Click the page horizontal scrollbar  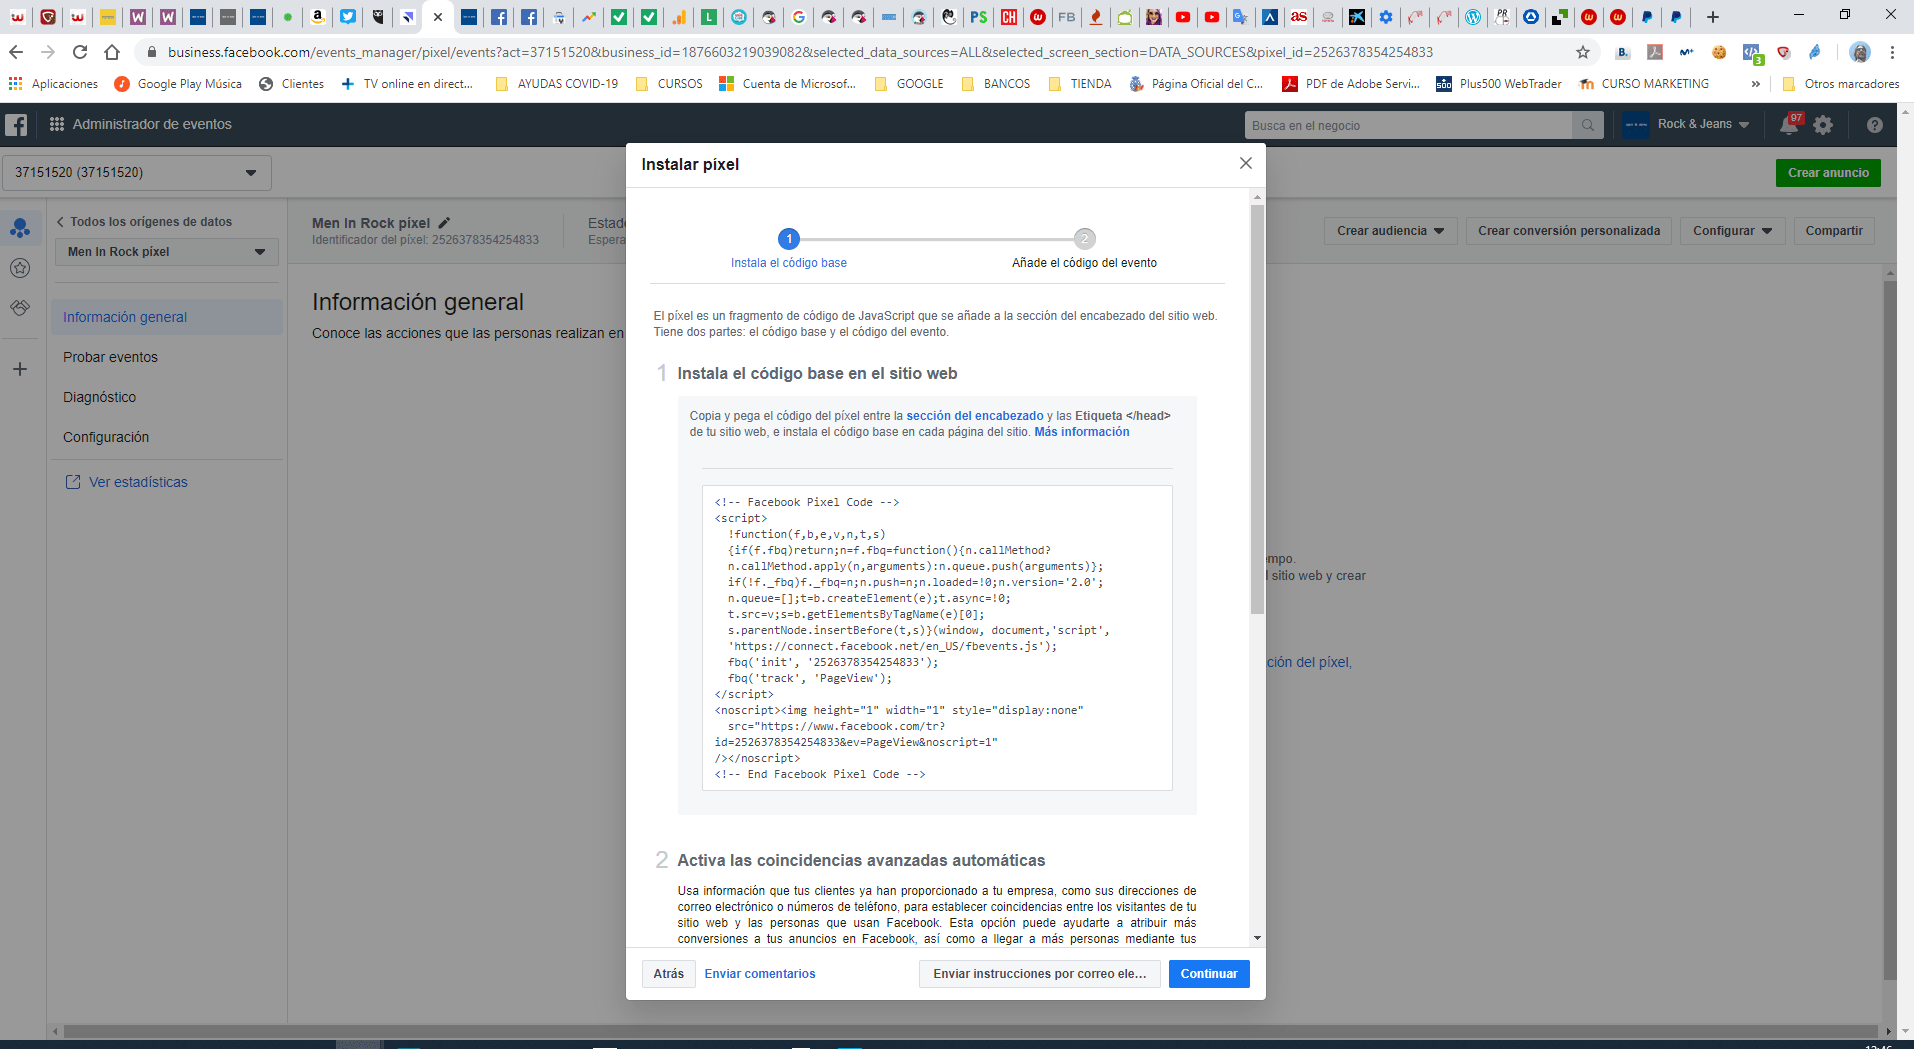point(970,1031)
